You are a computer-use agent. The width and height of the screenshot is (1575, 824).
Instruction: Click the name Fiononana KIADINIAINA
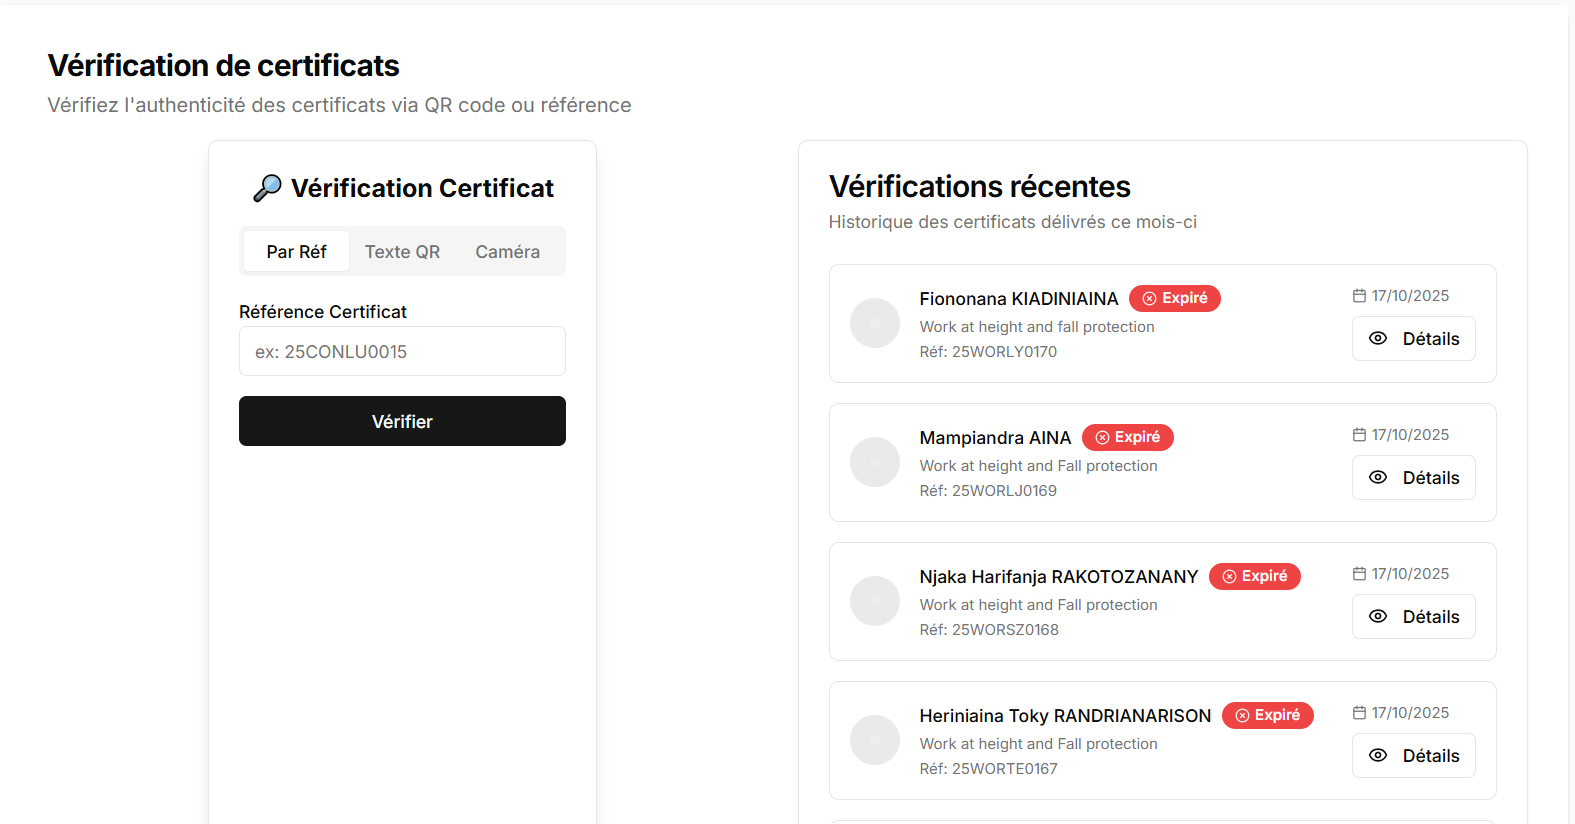1019,299
